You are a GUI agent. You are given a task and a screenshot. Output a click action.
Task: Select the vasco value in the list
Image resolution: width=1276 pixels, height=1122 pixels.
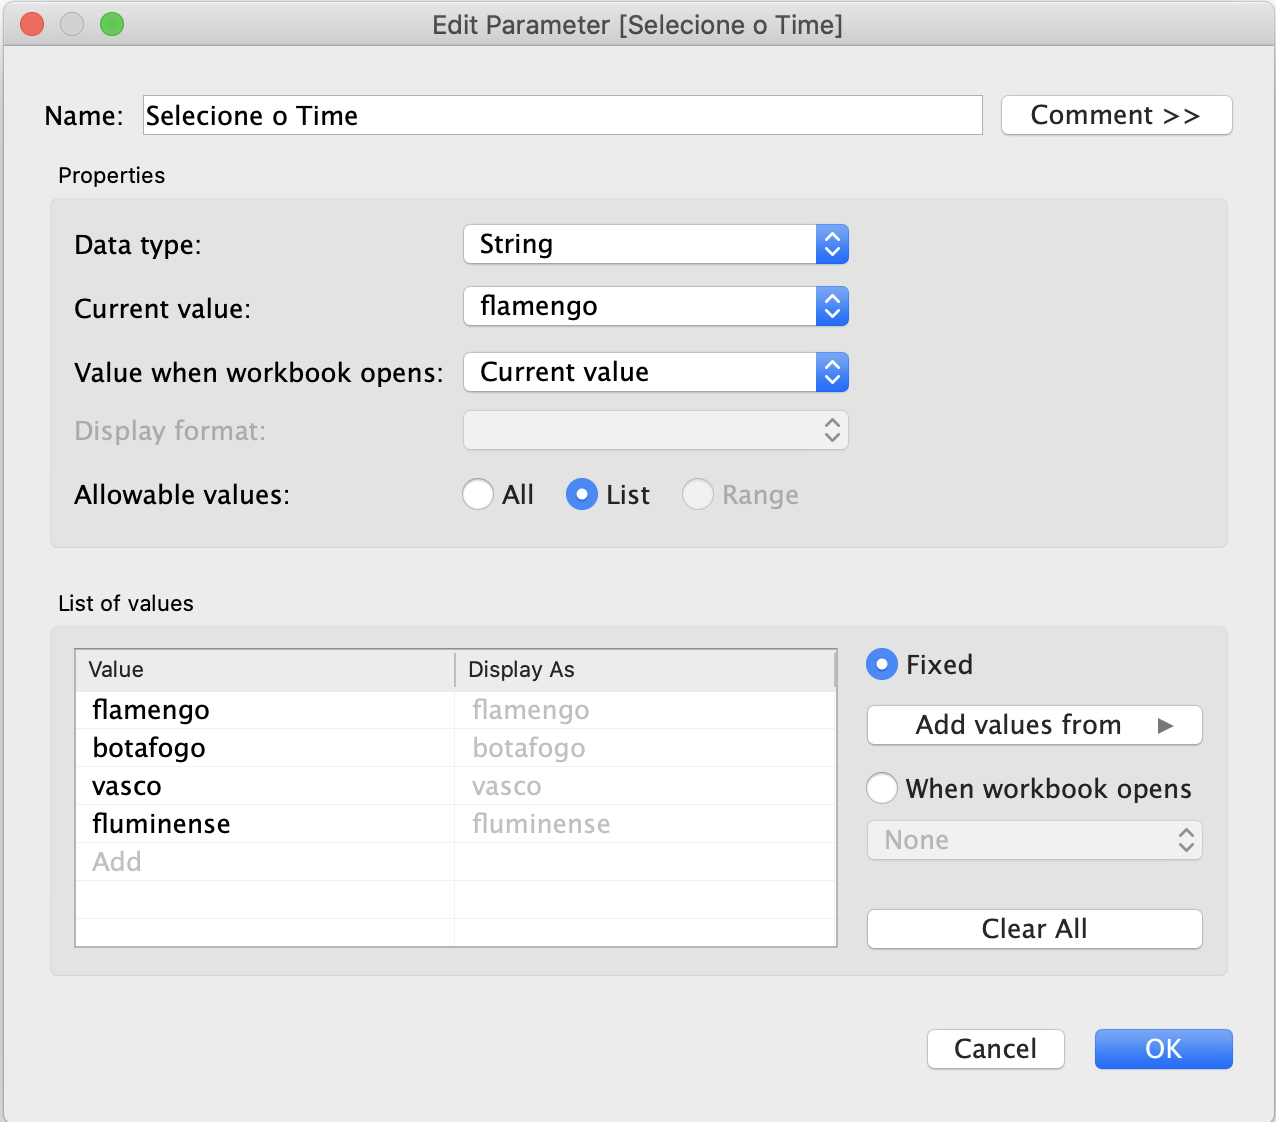(x=265, y=786)
